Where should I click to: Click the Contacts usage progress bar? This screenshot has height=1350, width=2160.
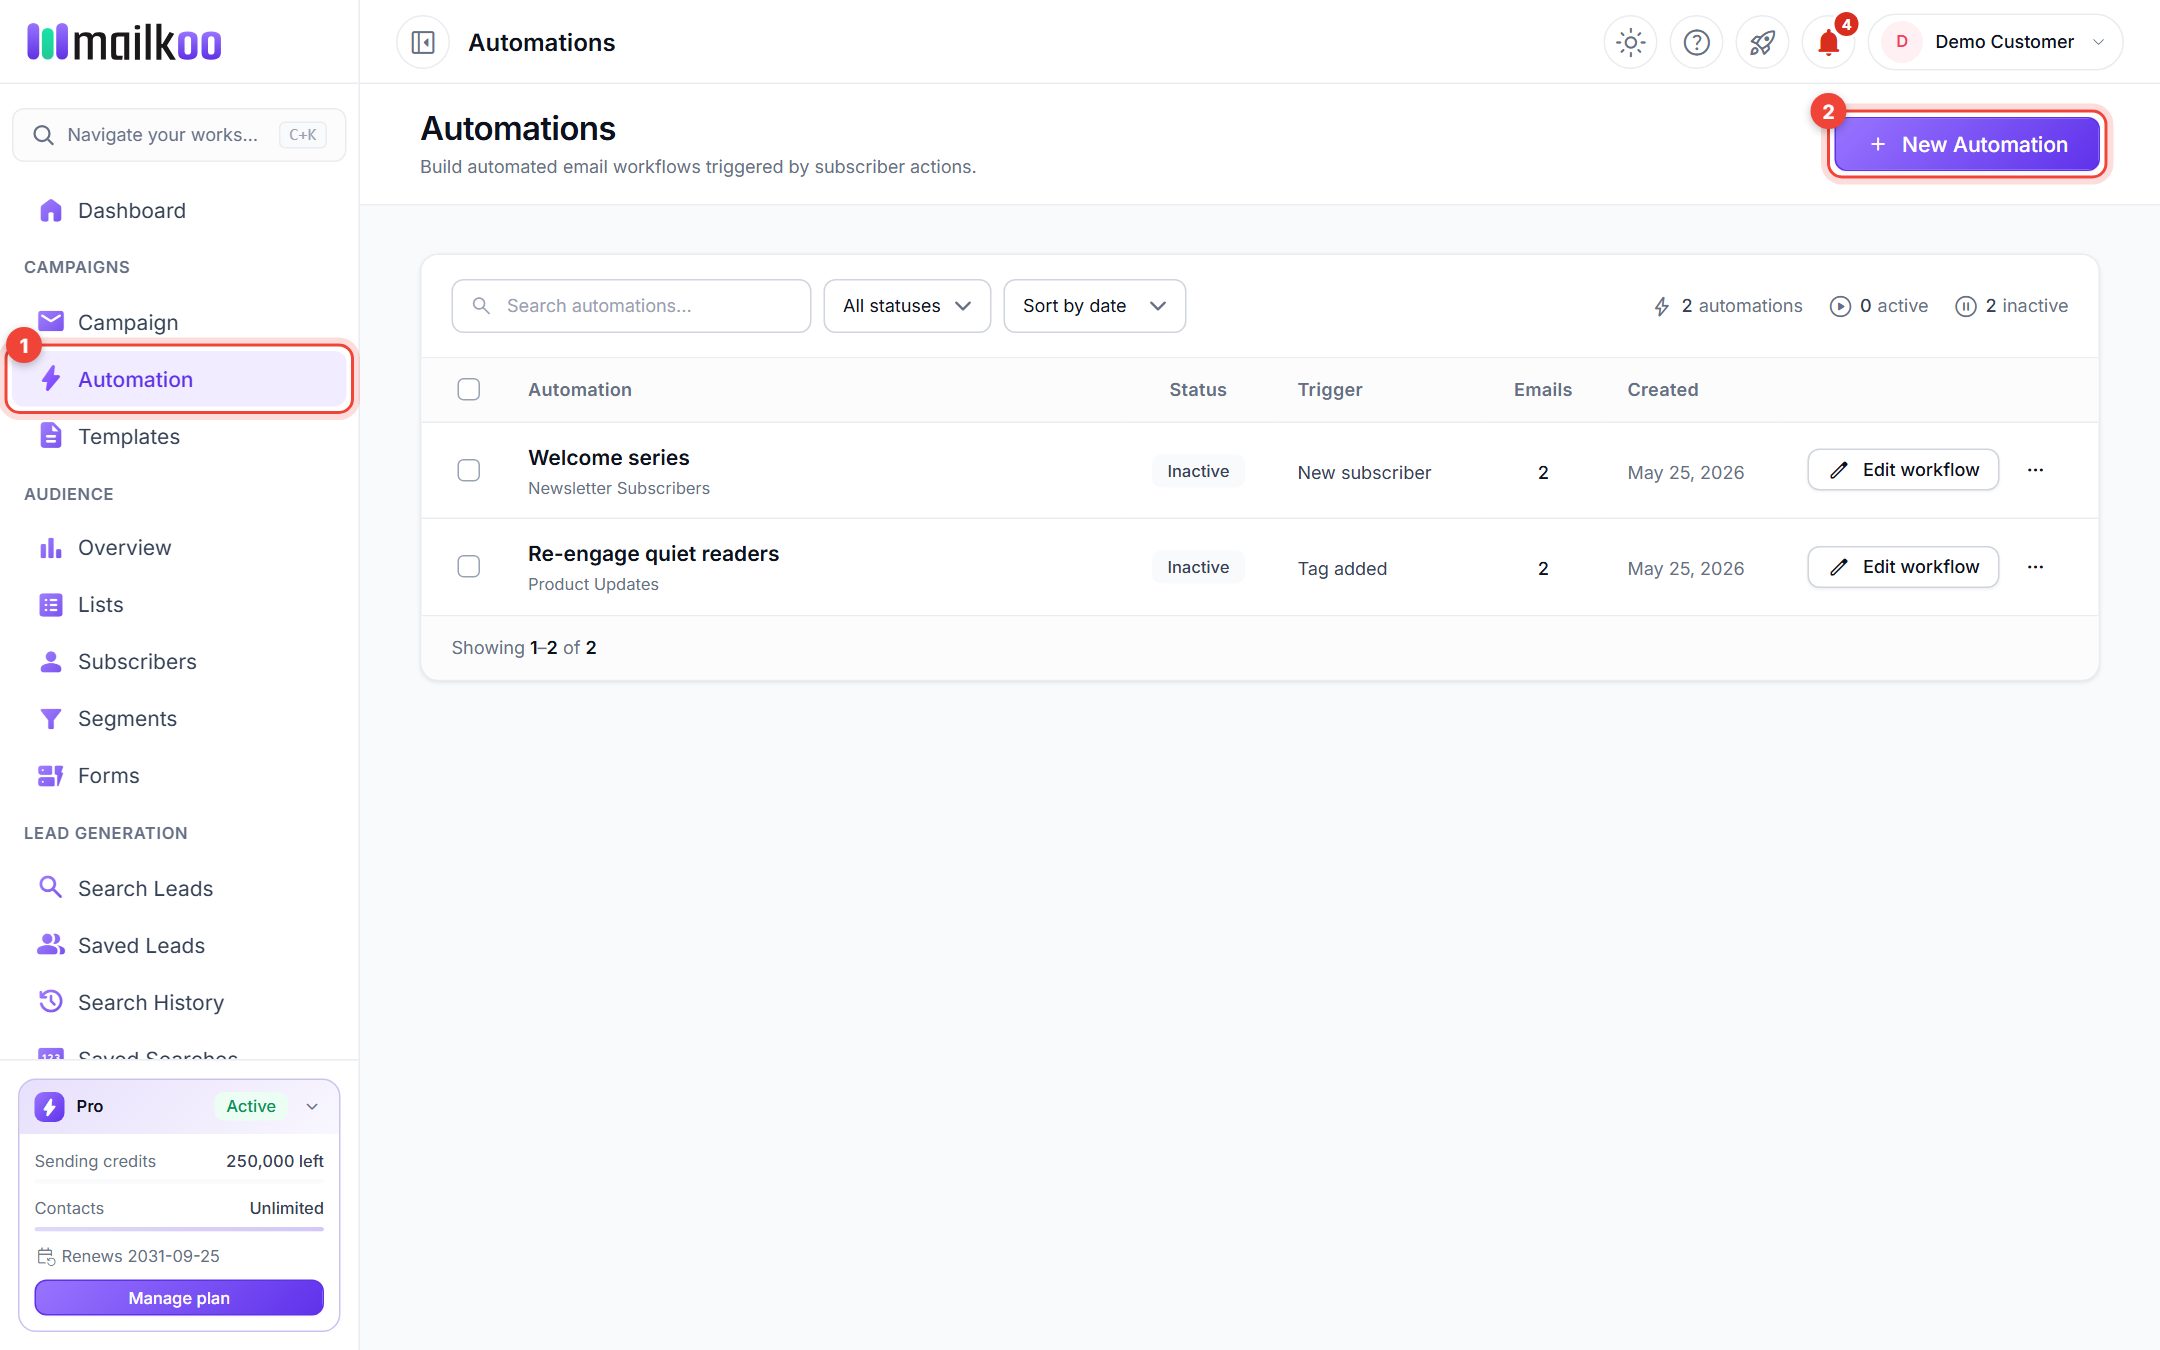click(179, 1229)
